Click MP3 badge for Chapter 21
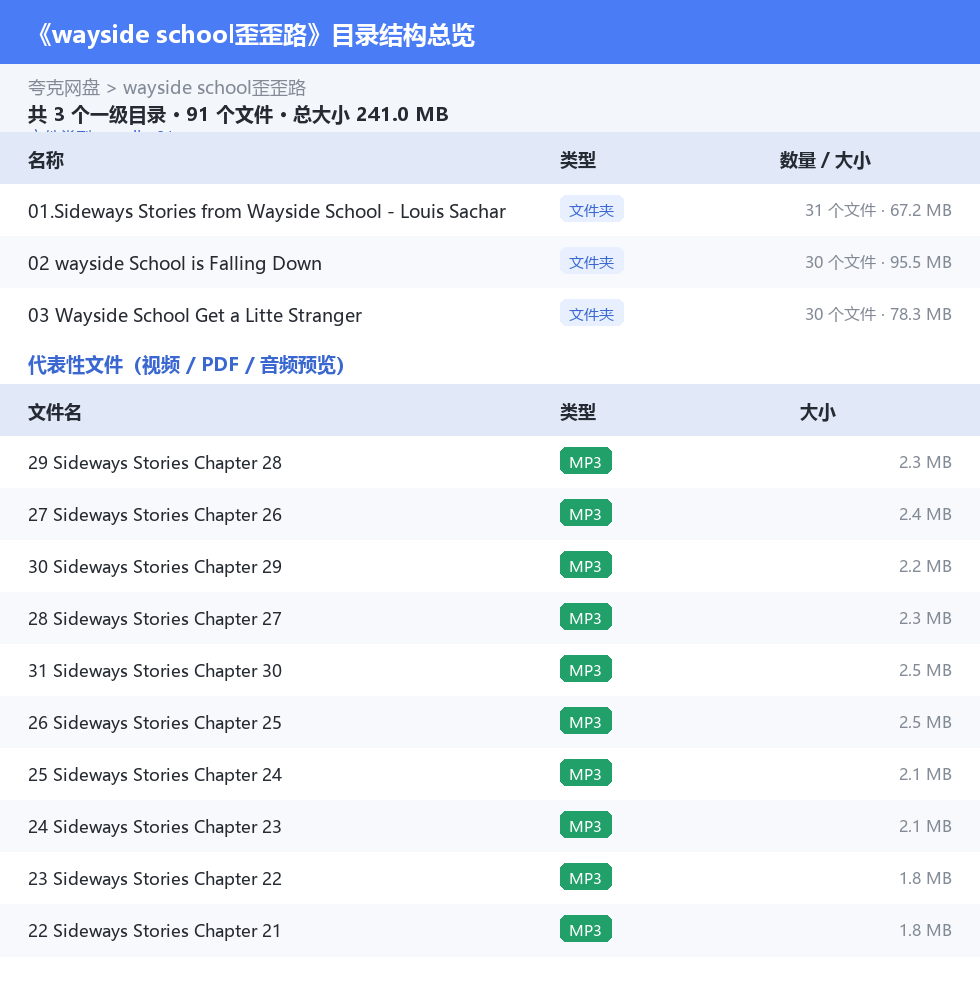 (x=585, y=929)
